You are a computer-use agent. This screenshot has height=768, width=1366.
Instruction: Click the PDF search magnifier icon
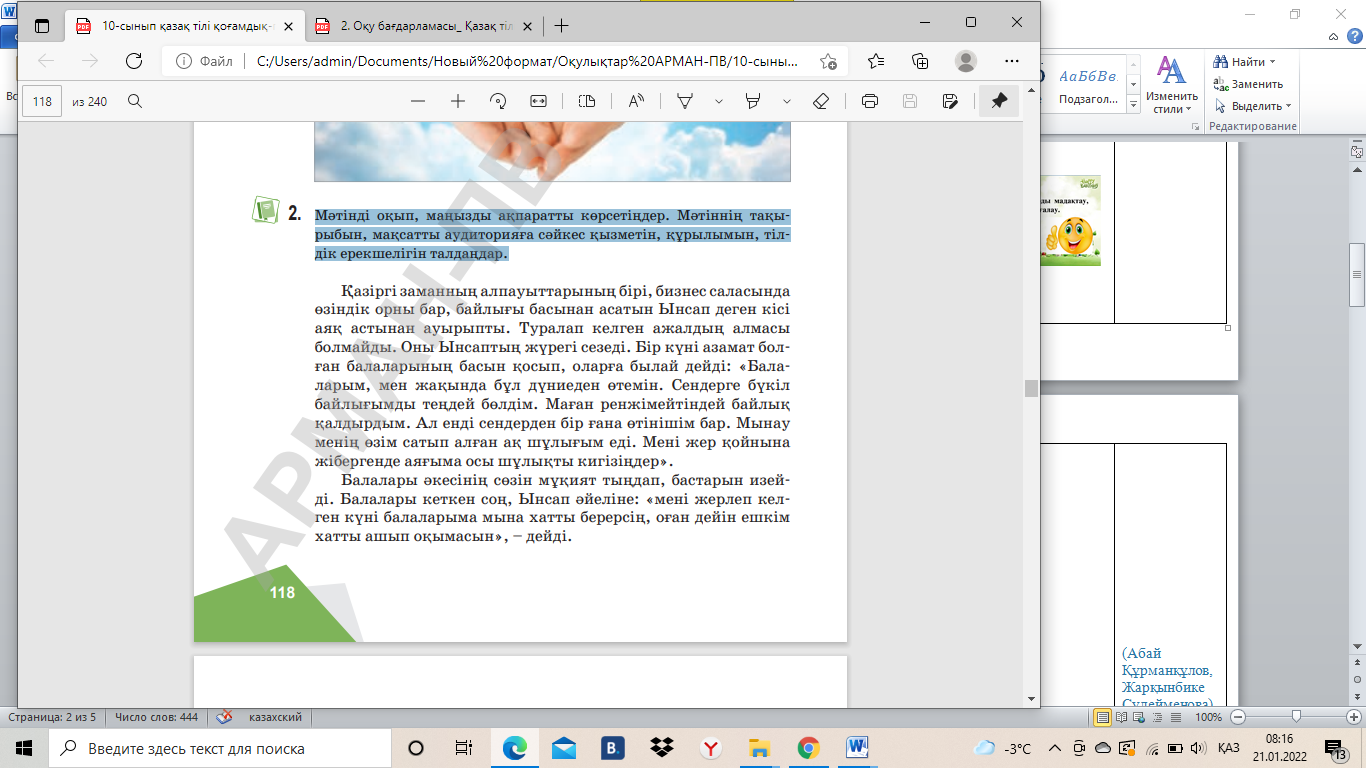(135, 101)
